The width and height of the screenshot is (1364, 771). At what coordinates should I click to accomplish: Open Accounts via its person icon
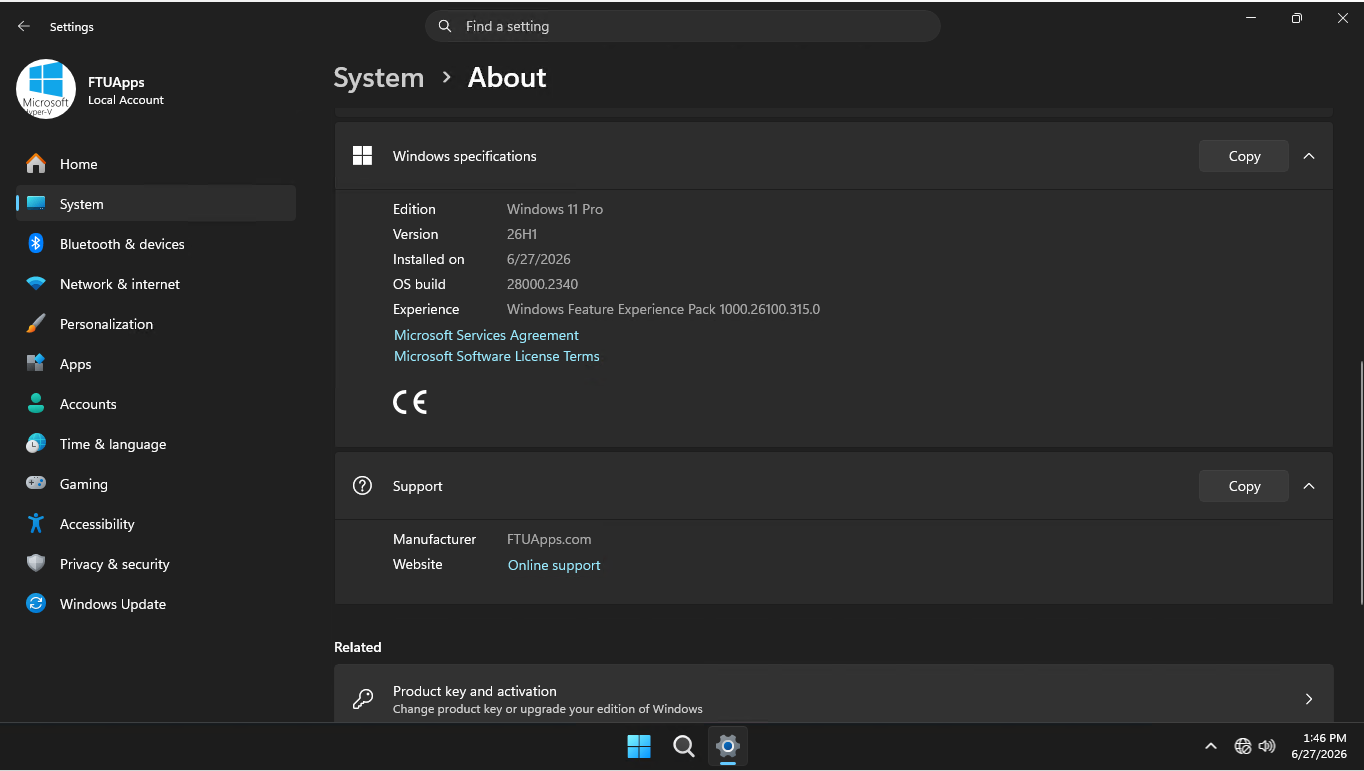pos(36,404)
